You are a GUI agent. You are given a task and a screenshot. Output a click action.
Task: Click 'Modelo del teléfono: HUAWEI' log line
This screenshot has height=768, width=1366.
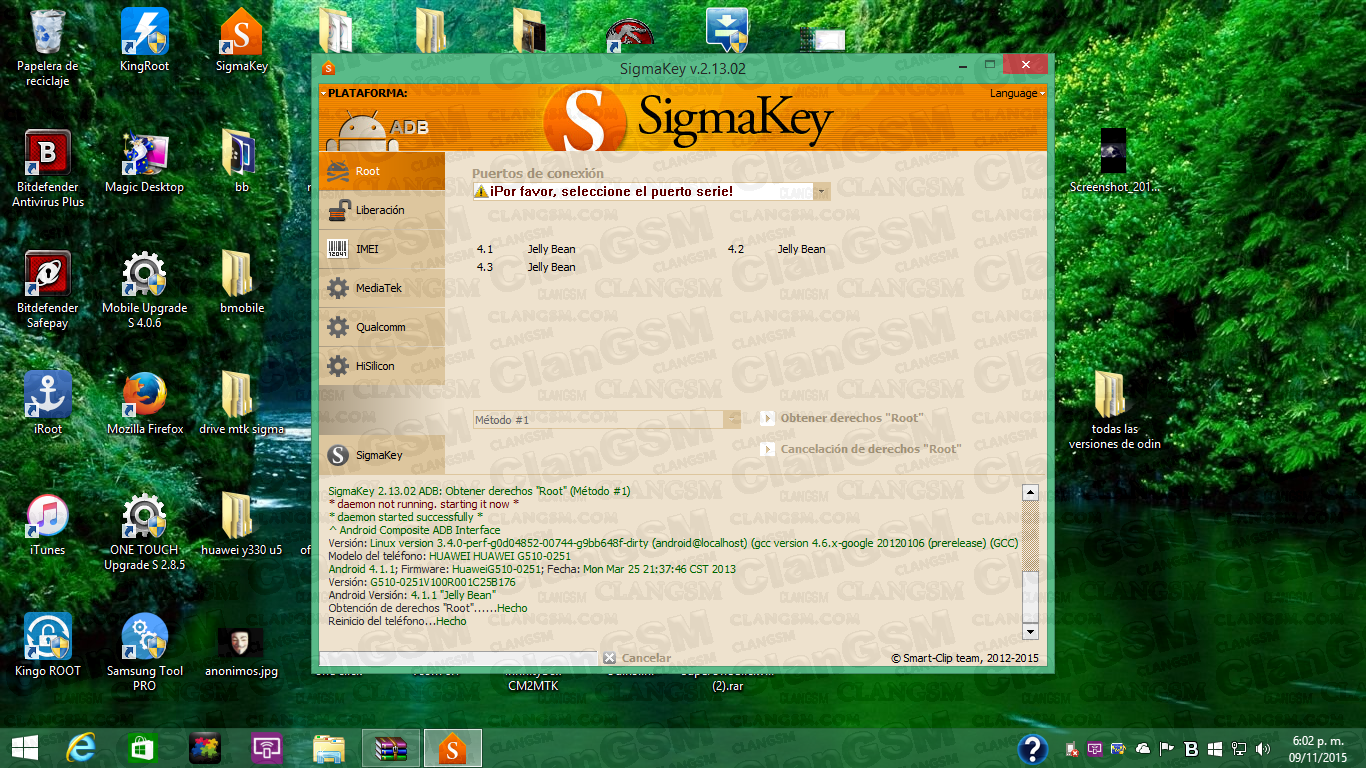(x=449, y=556)
